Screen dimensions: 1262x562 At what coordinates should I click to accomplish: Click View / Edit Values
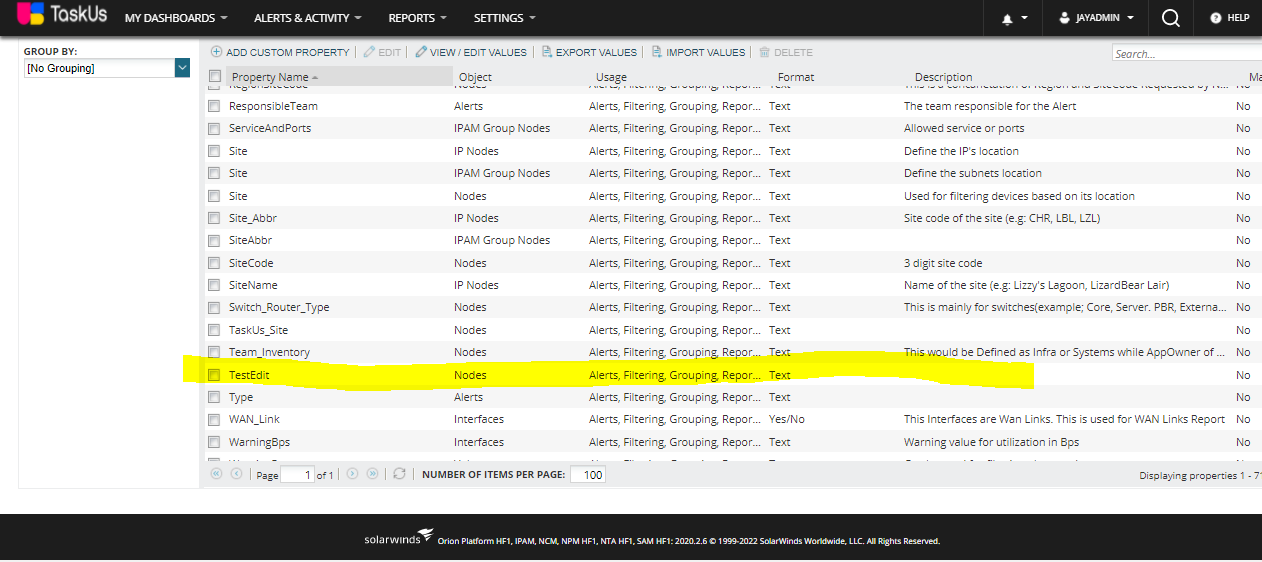click(x=471, y=52)
